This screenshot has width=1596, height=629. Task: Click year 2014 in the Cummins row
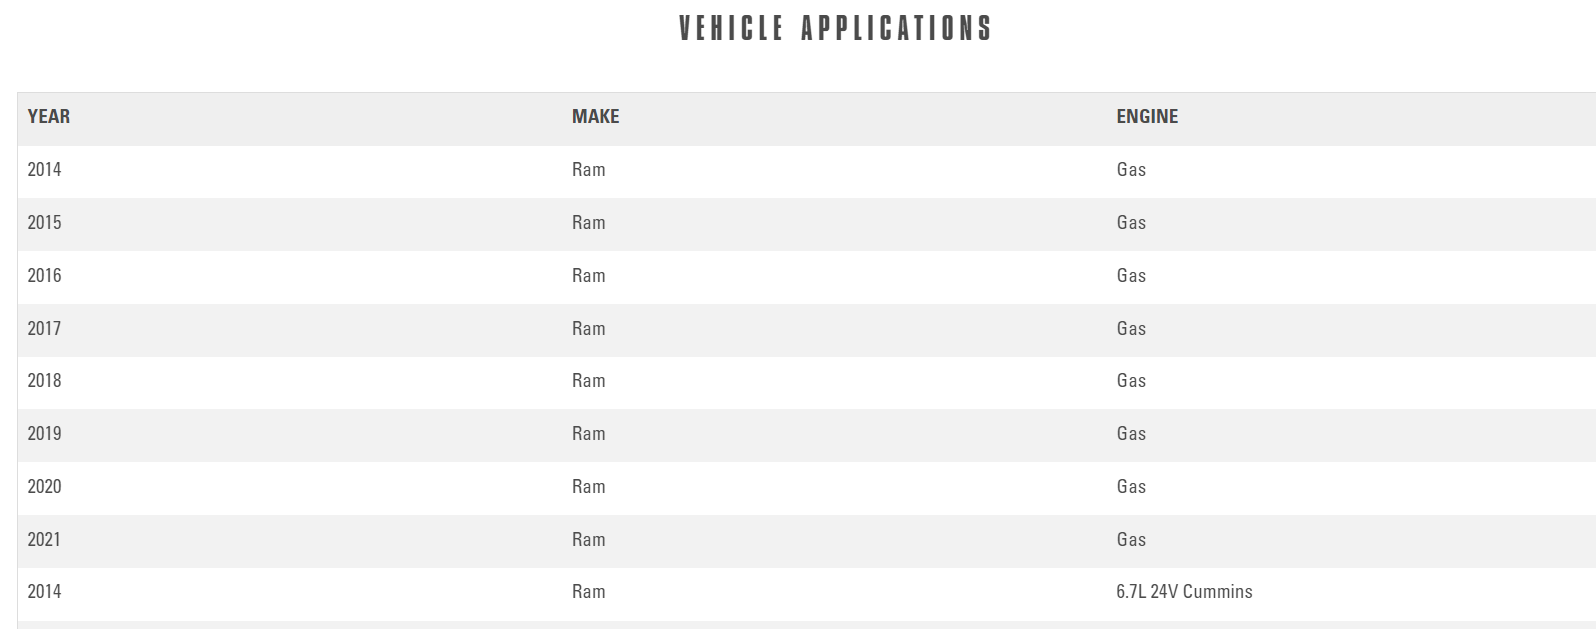[44, 592]
